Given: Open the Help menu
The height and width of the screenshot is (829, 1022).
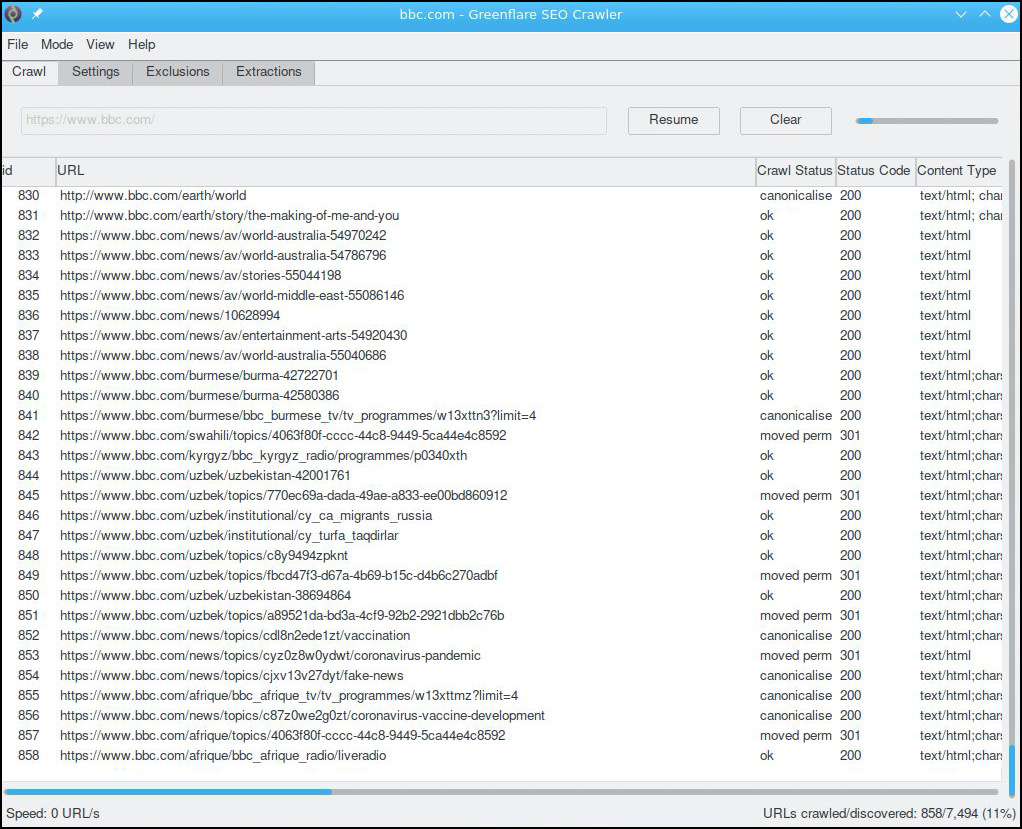Looking at the screenshot, I should [x=141, y=44].
